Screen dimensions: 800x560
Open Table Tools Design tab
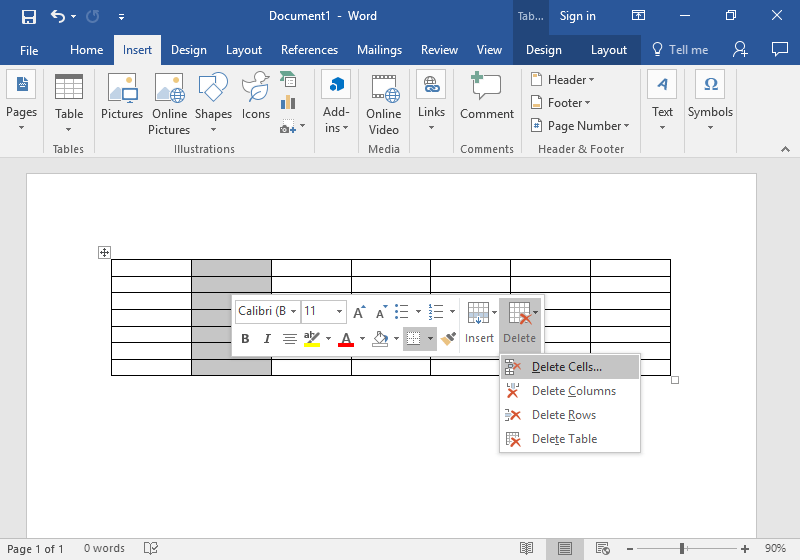tap(543, 50)
